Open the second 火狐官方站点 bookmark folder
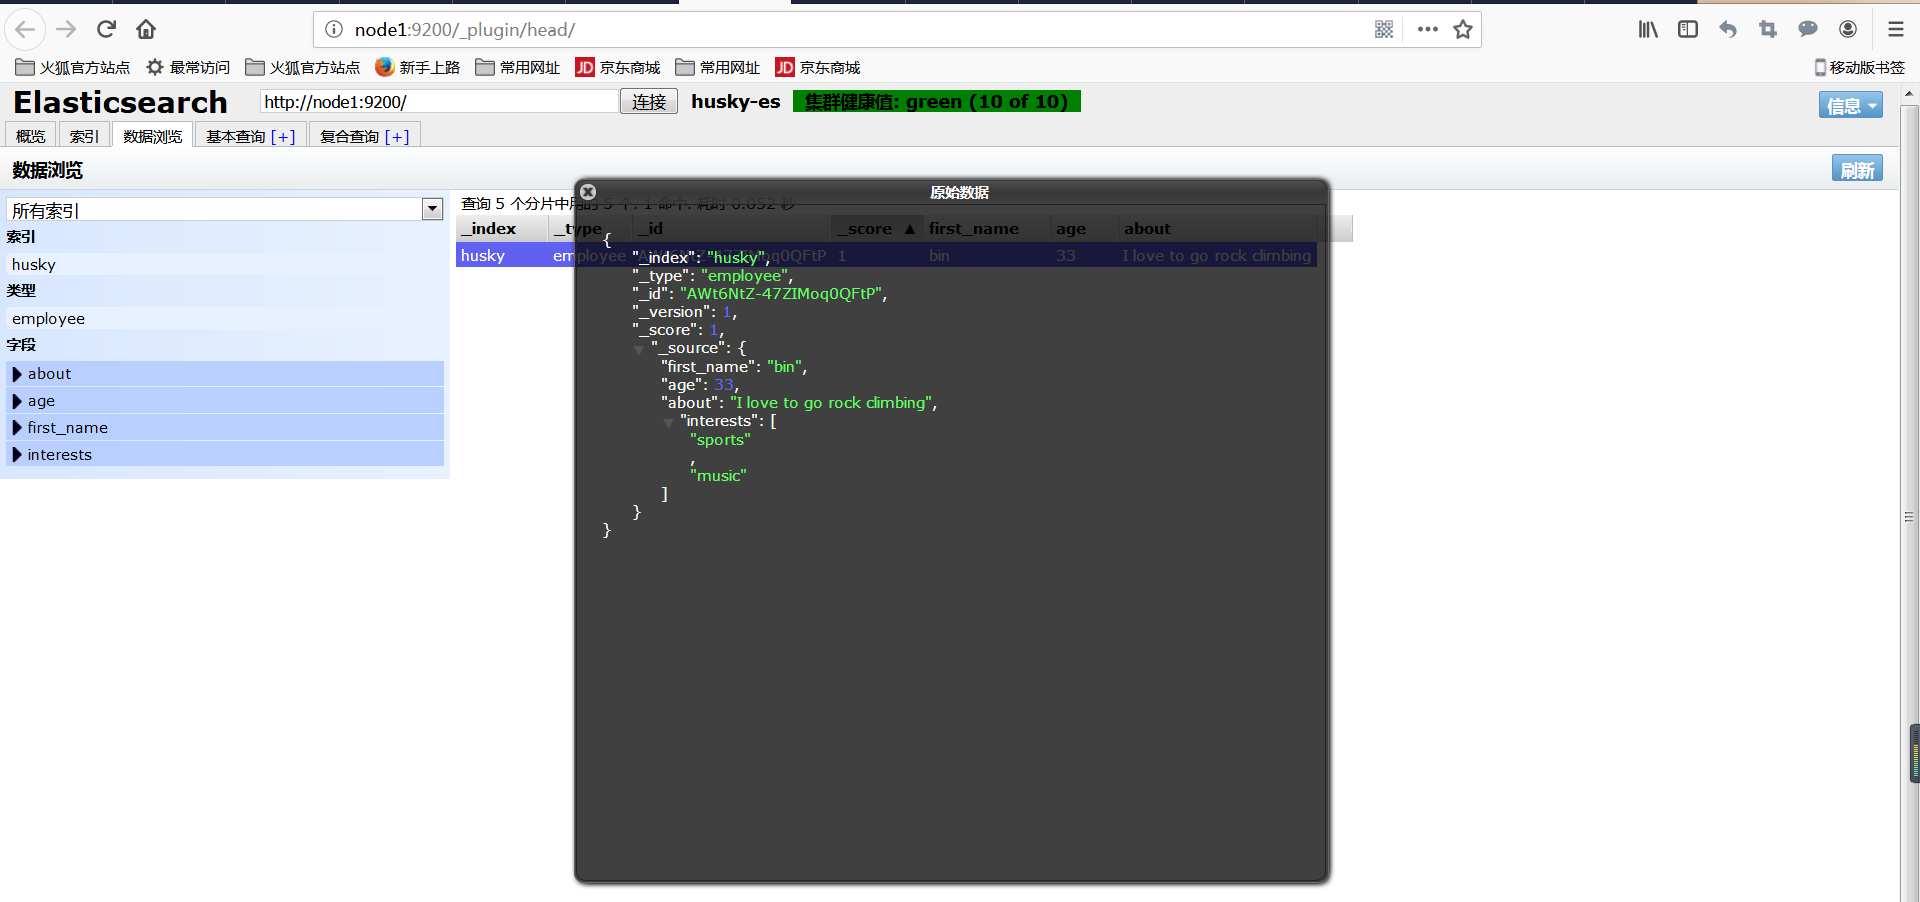This screenshot has height=902, width=1920. point(303,67)
